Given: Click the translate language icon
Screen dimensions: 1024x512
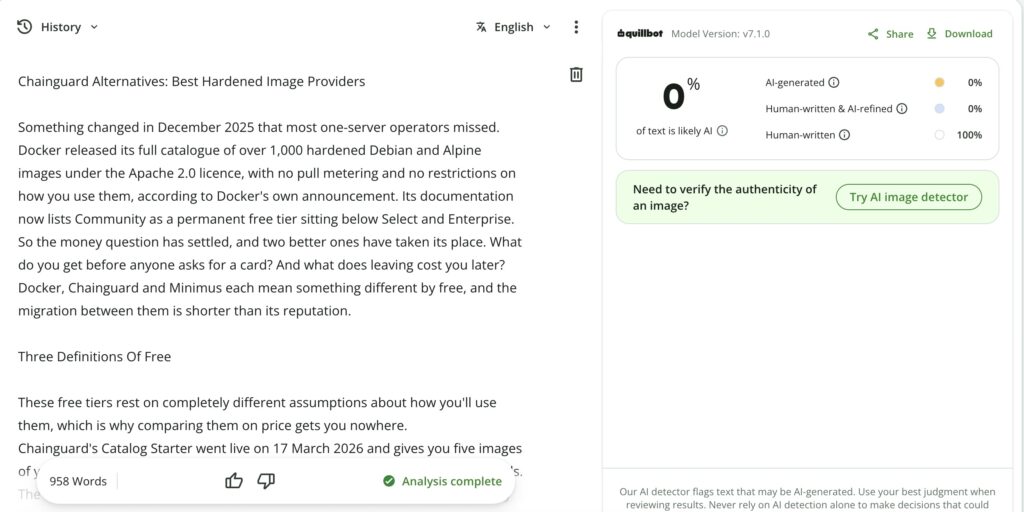Looking at the screenshot, I should (x=481, y=27).
